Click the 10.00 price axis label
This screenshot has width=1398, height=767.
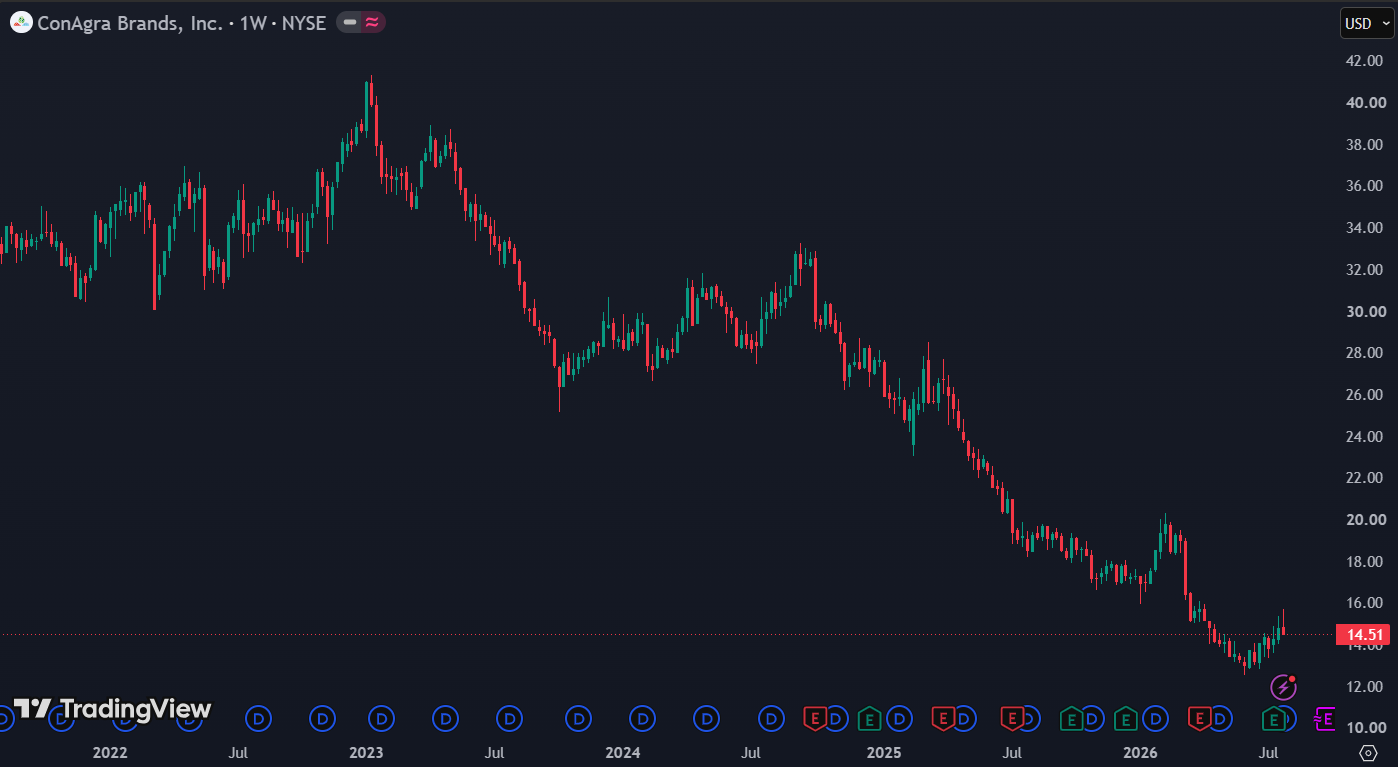(1366, 728)
